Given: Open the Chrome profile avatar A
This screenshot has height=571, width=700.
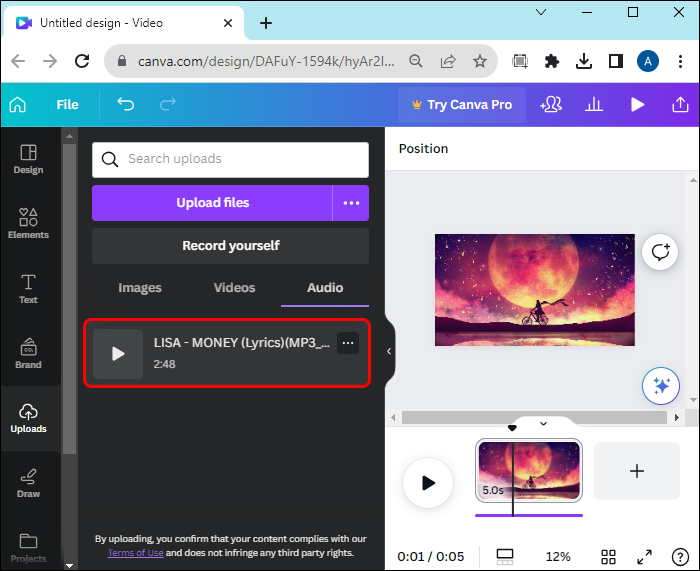Looking at the screenshot, I should point(648,61).
